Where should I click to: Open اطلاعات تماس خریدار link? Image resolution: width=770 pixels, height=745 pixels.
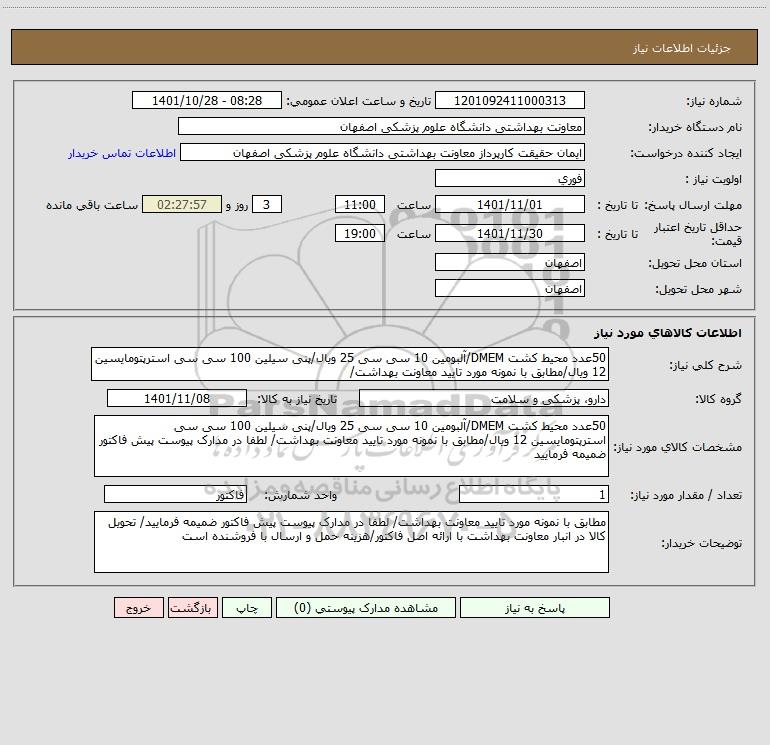(x=122, y=153)
